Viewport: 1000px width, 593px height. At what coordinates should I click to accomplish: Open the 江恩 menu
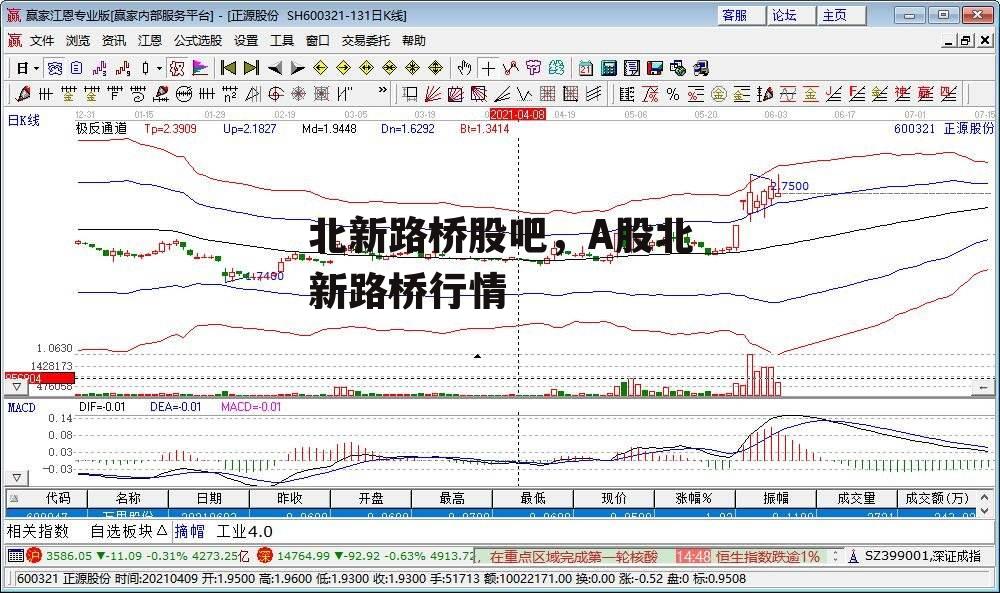150,41
